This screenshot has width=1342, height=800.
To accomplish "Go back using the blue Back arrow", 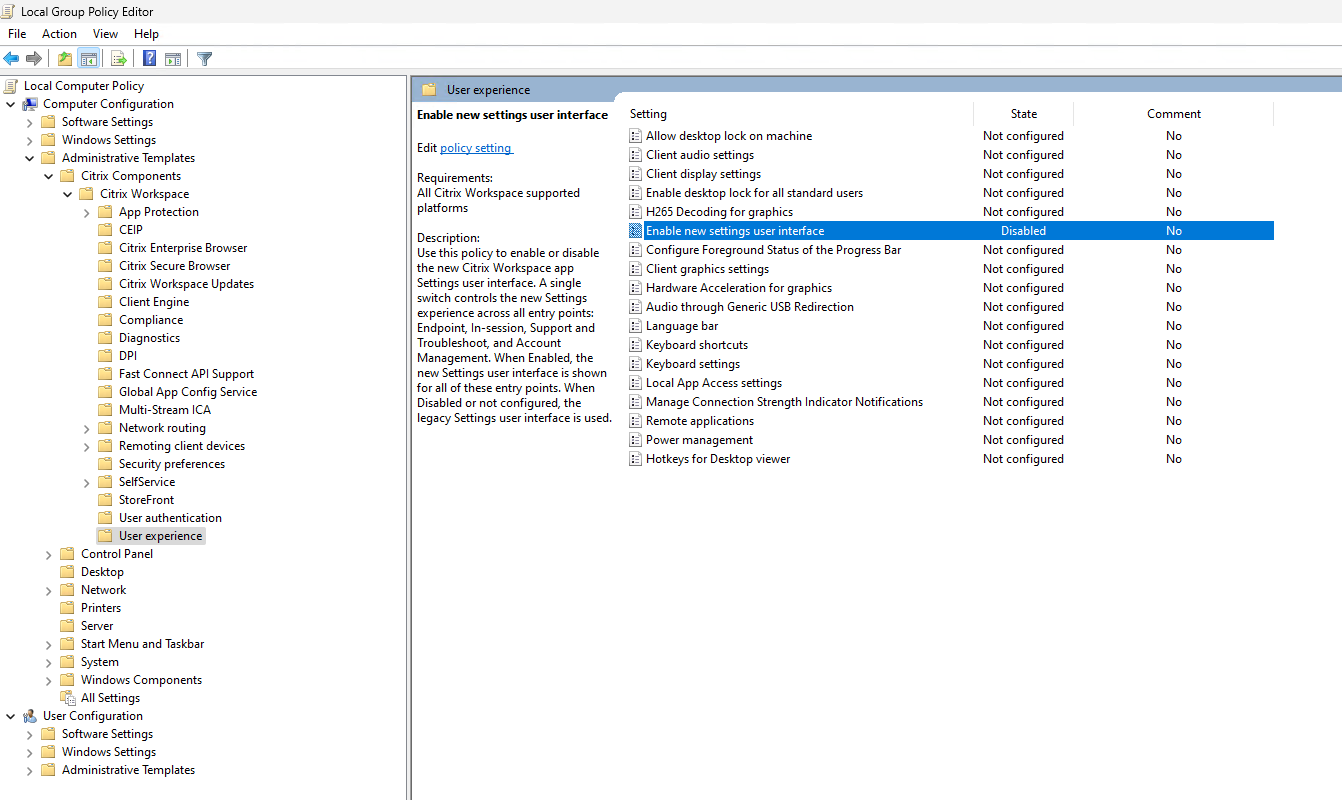I will [12, 58].
